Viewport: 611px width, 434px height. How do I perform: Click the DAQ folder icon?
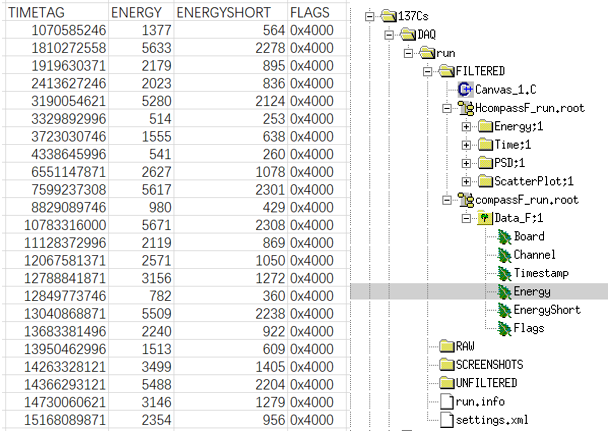pyautogui.click(x=408, y=34)
